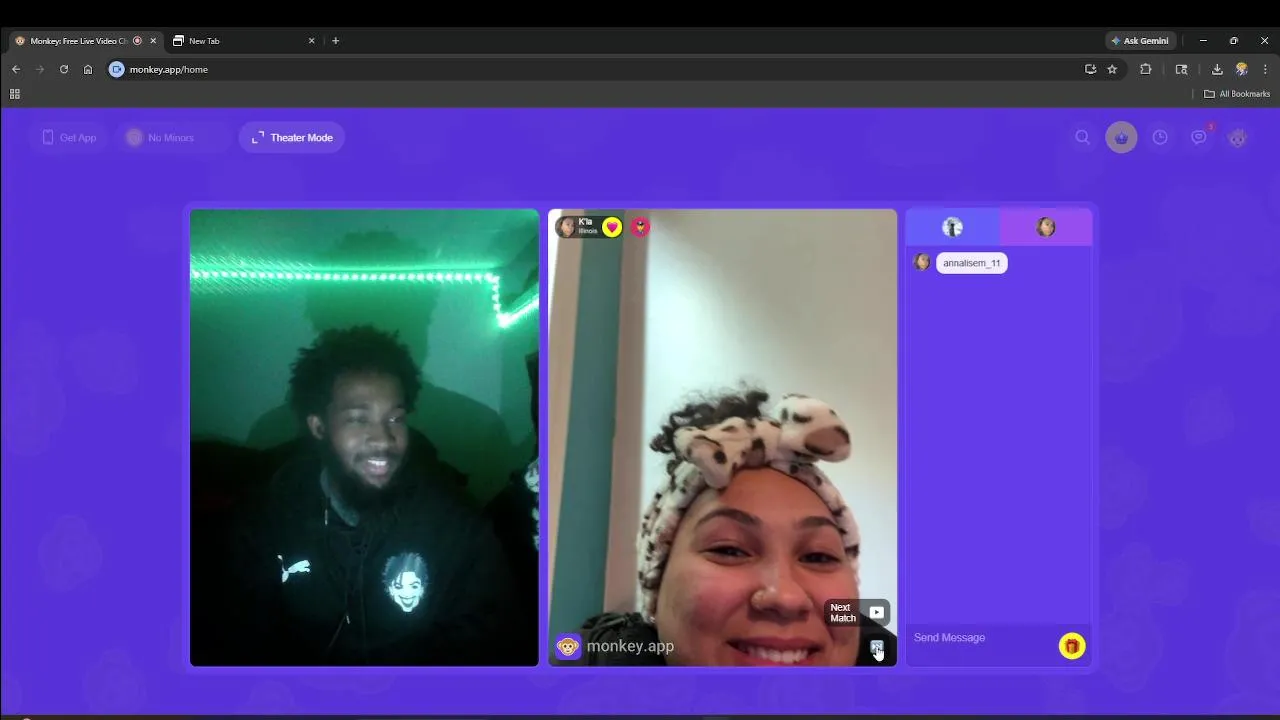Bookmark this page with the star
This screenshot has height=720, width=1280.
coord(1112,69)
